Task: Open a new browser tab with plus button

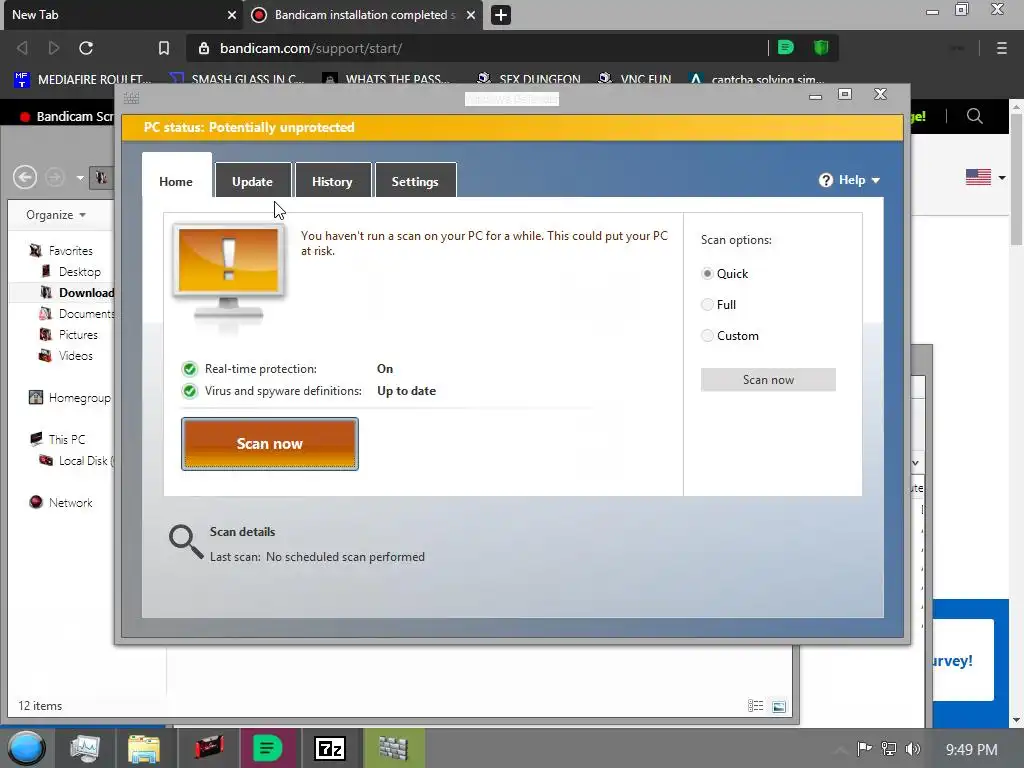Action: tap(501, 15)
